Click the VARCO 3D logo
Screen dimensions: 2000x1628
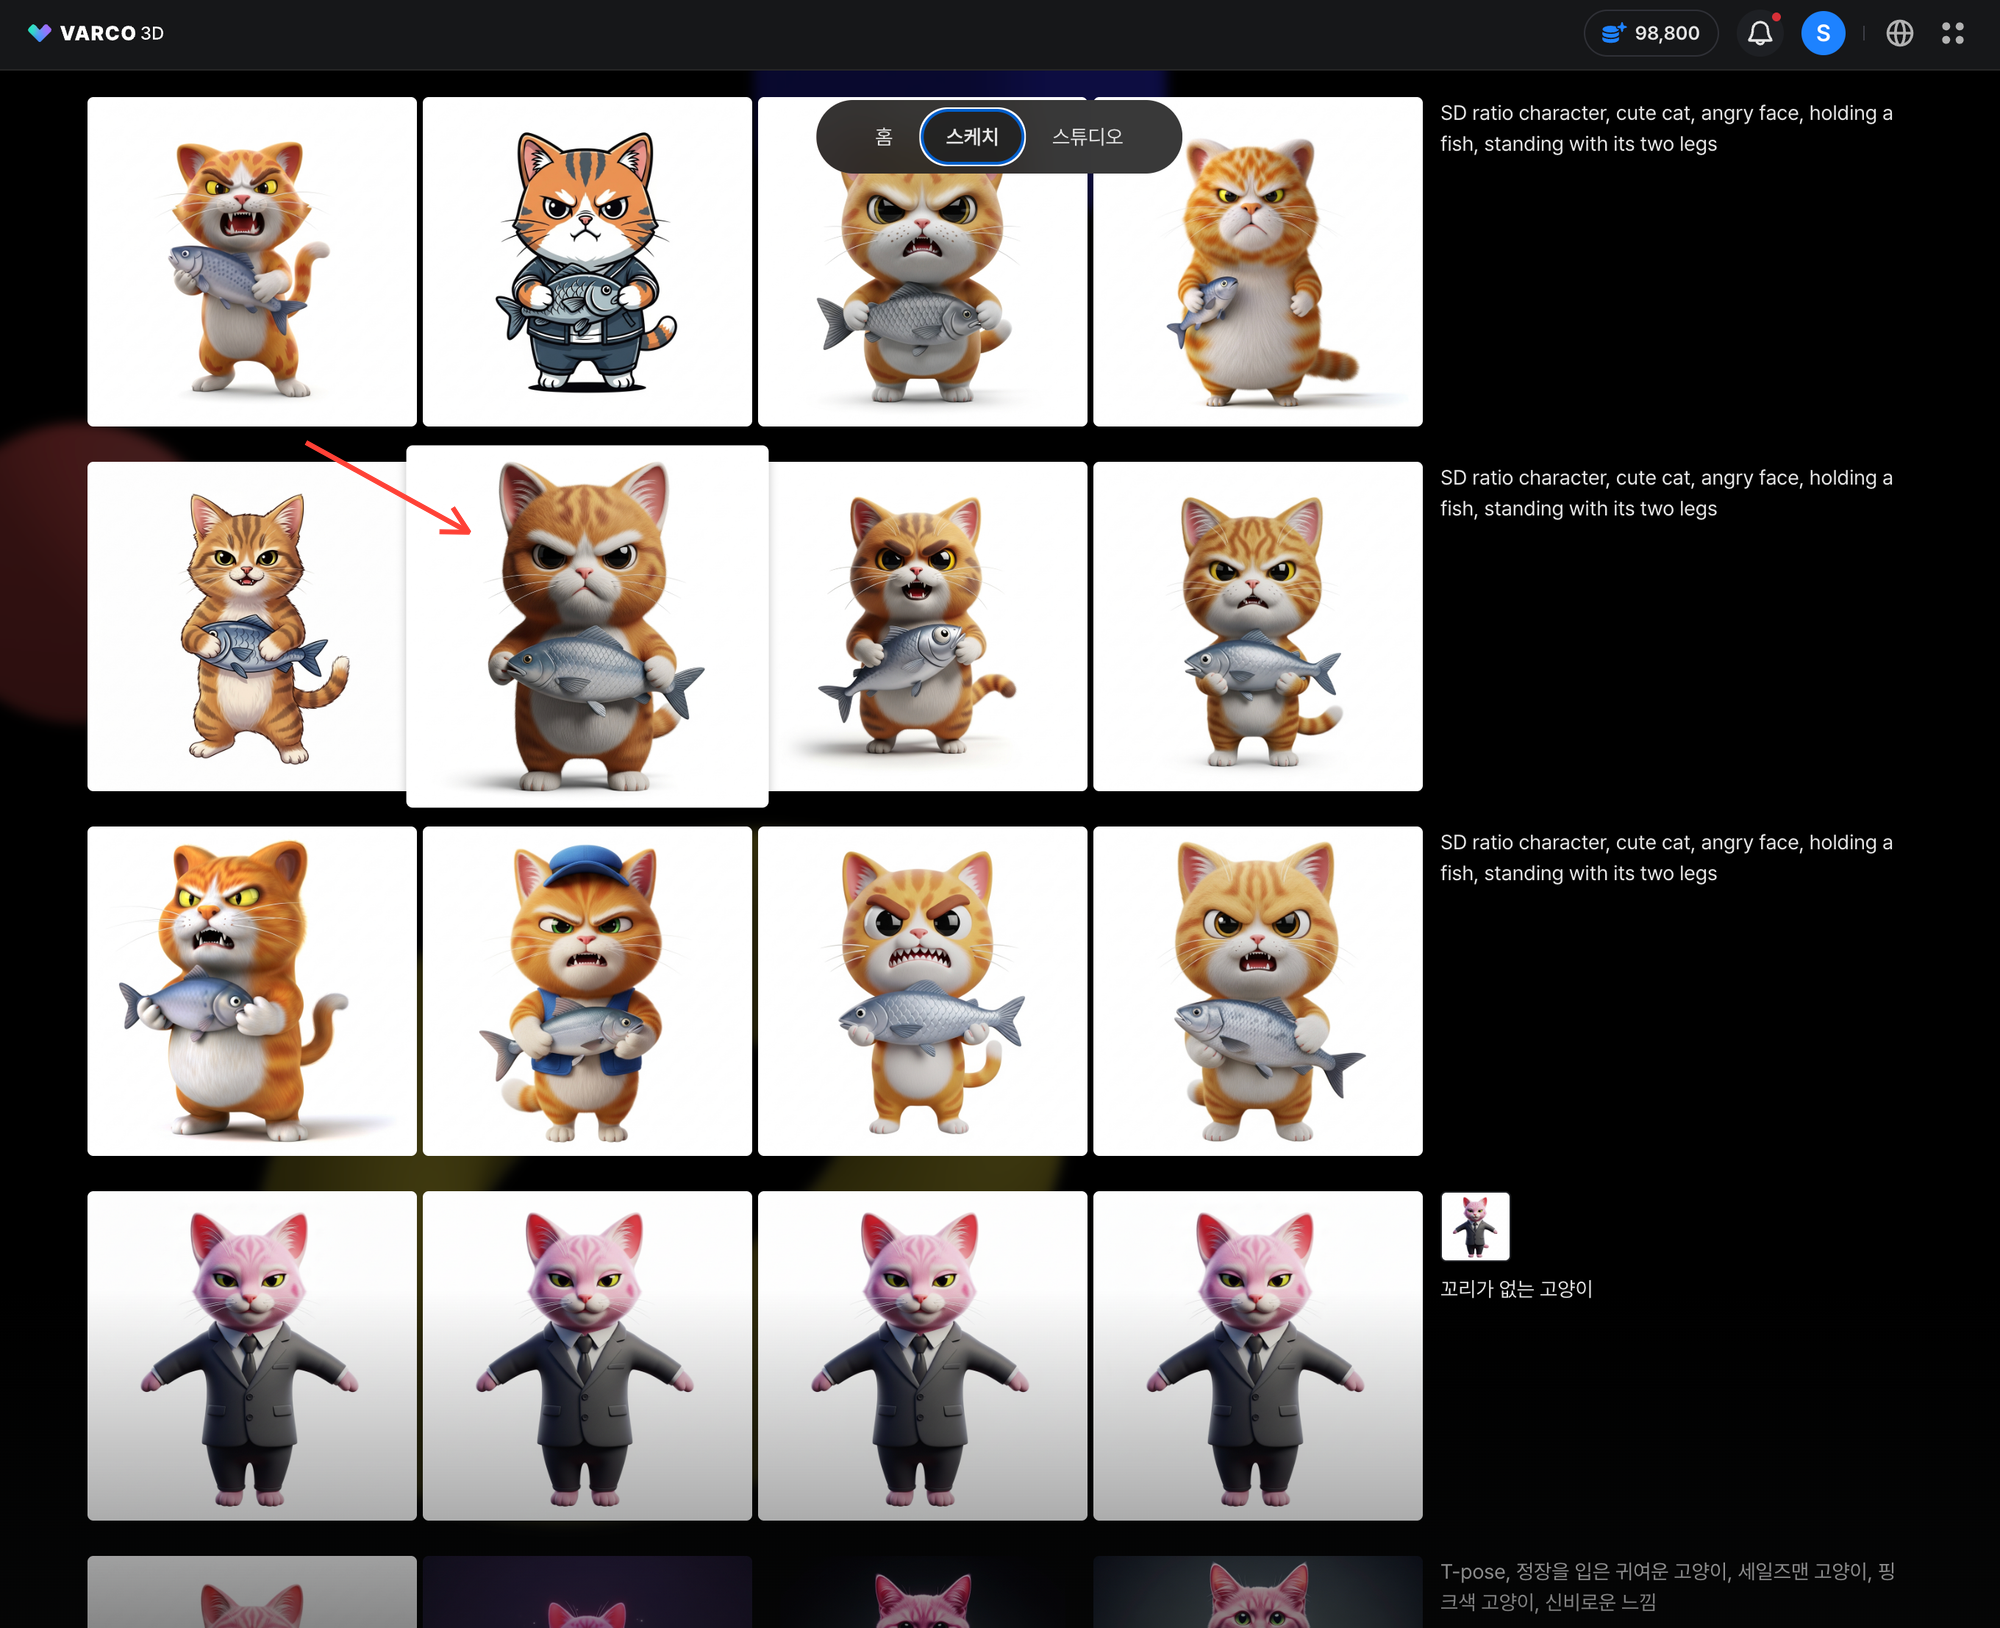[x=96, y=33]
